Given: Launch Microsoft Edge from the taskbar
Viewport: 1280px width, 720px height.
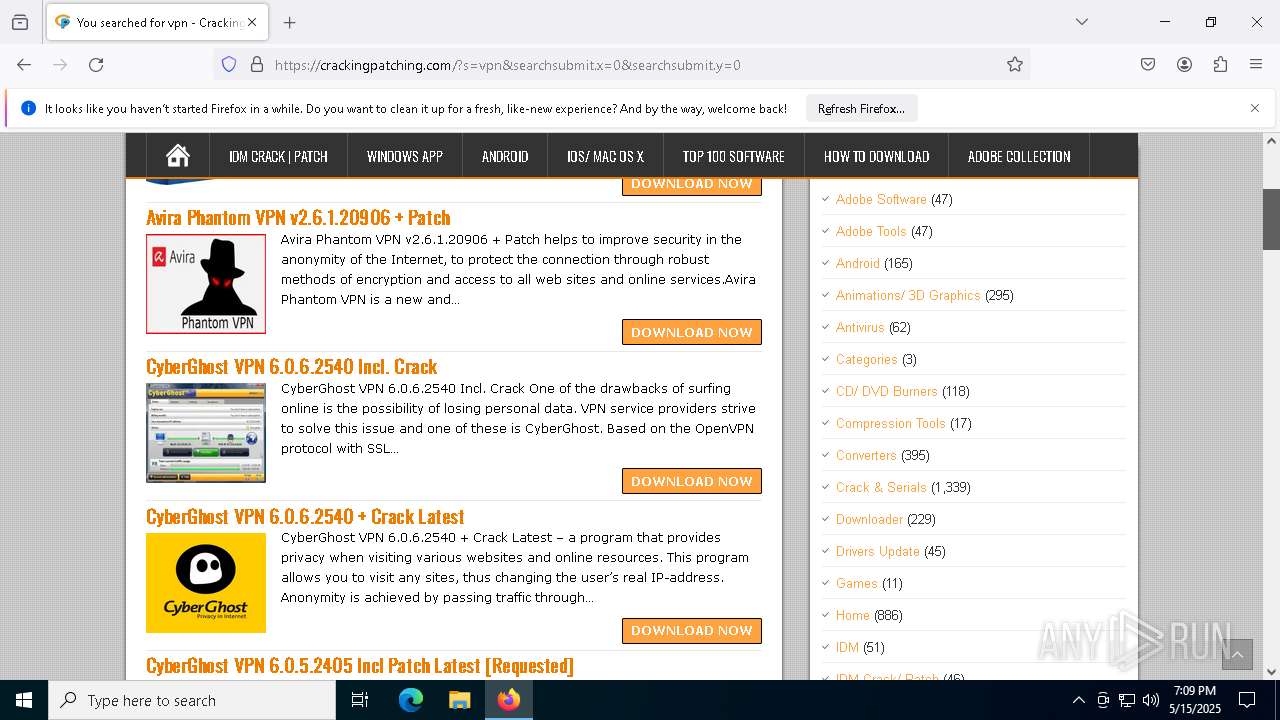Looking at the screenshot, I should point(411,700).
